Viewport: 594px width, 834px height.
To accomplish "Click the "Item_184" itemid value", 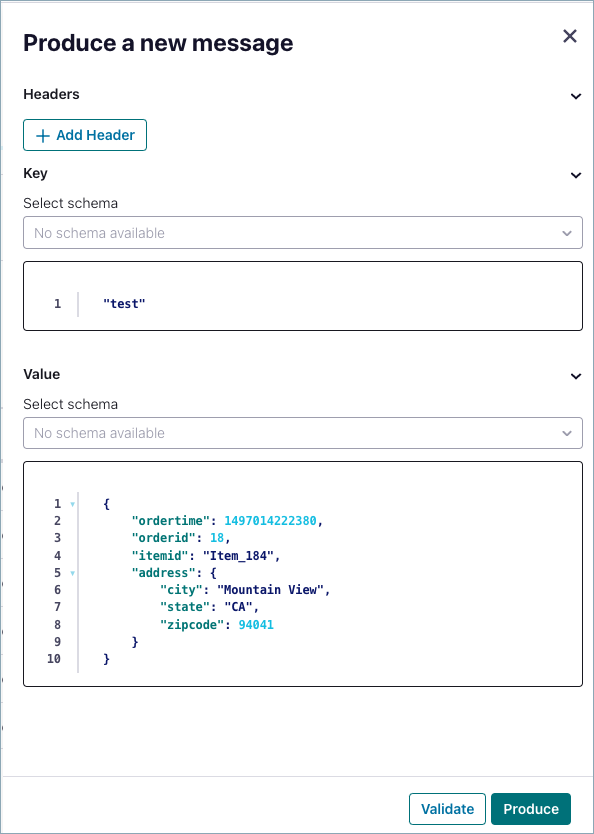I will point(238,555).
